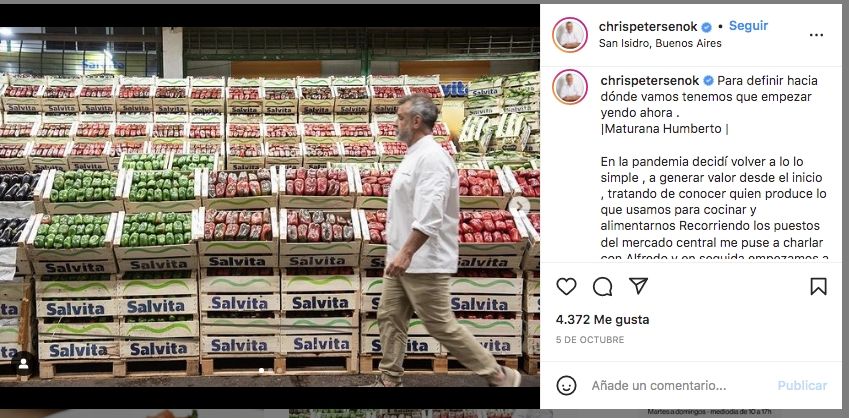Image resolution: width=849 pixels, height=418 pixels.
Task: Advance to next photo with carousel arrow
Action: [x=520, y=204]
